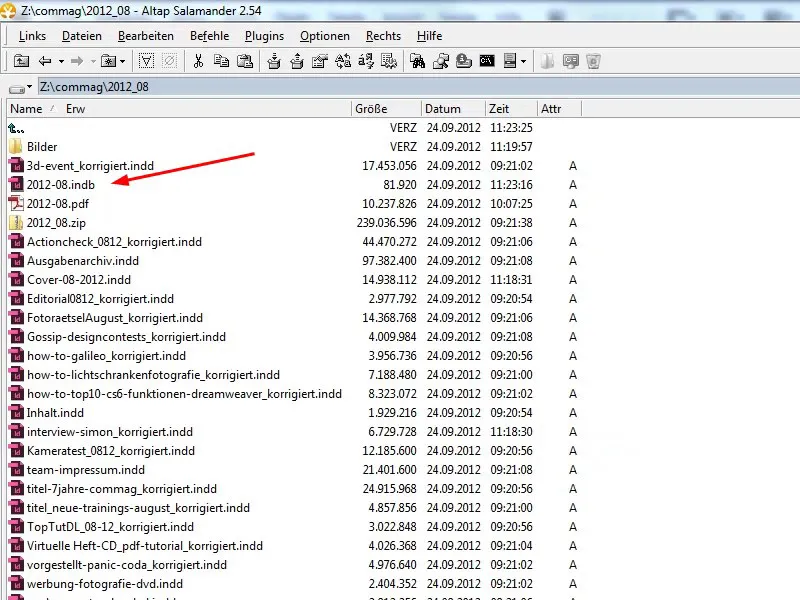Open the Dateien menu

(x=82, y=36)
